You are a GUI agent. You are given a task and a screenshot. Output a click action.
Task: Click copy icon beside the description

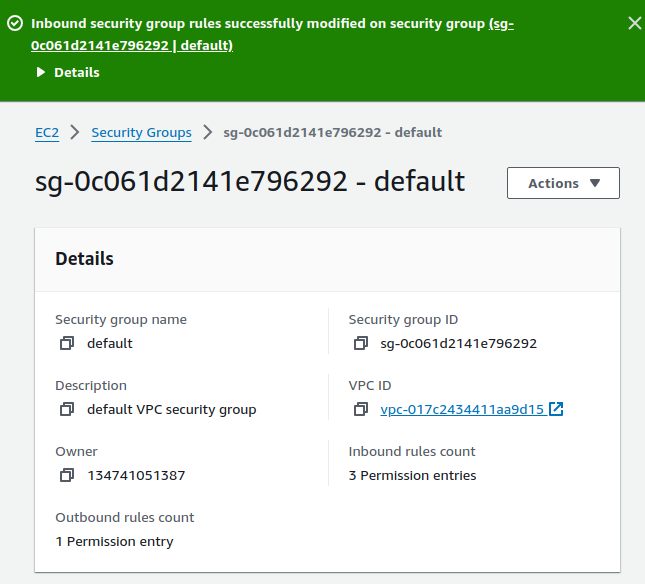(x=67, y=410)
